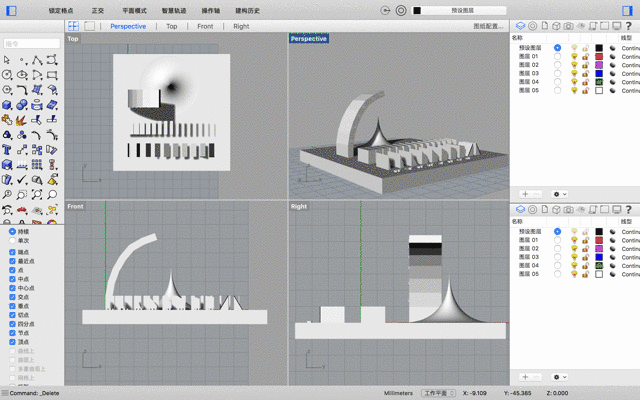Screen dimensions: 640x400
Task: Select the Fillet curves tool
Action: pos(22,90)
